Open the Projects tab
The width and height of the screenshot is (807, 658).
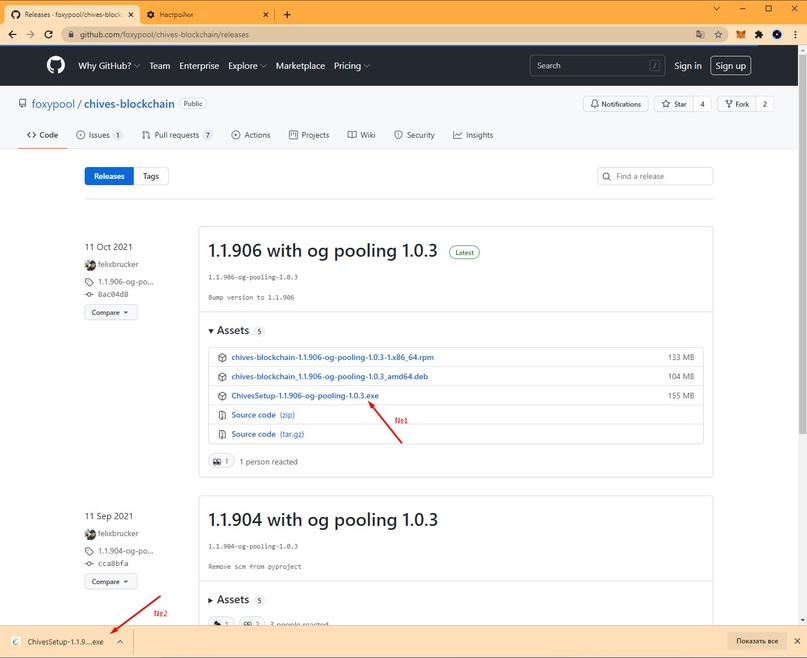pos(309,135)
